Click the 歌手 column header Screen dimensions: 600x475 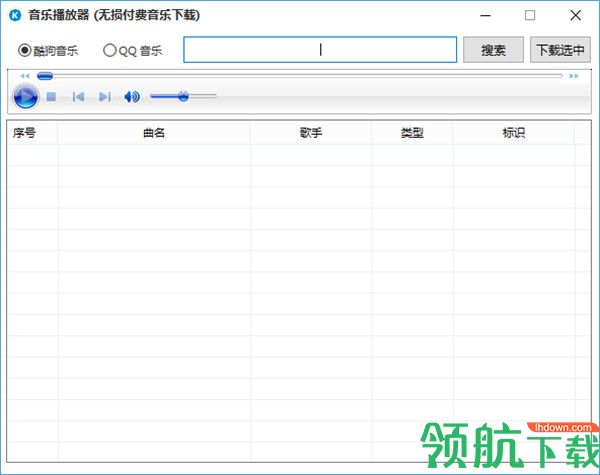(311, 133)
